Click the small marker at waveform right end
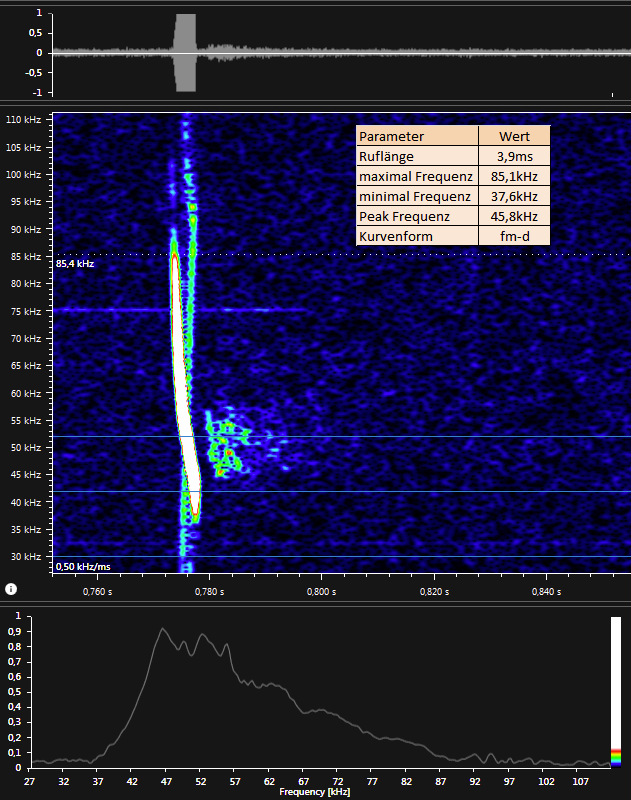Viewport: 631px width, 800px height. [x=611, y=94]
